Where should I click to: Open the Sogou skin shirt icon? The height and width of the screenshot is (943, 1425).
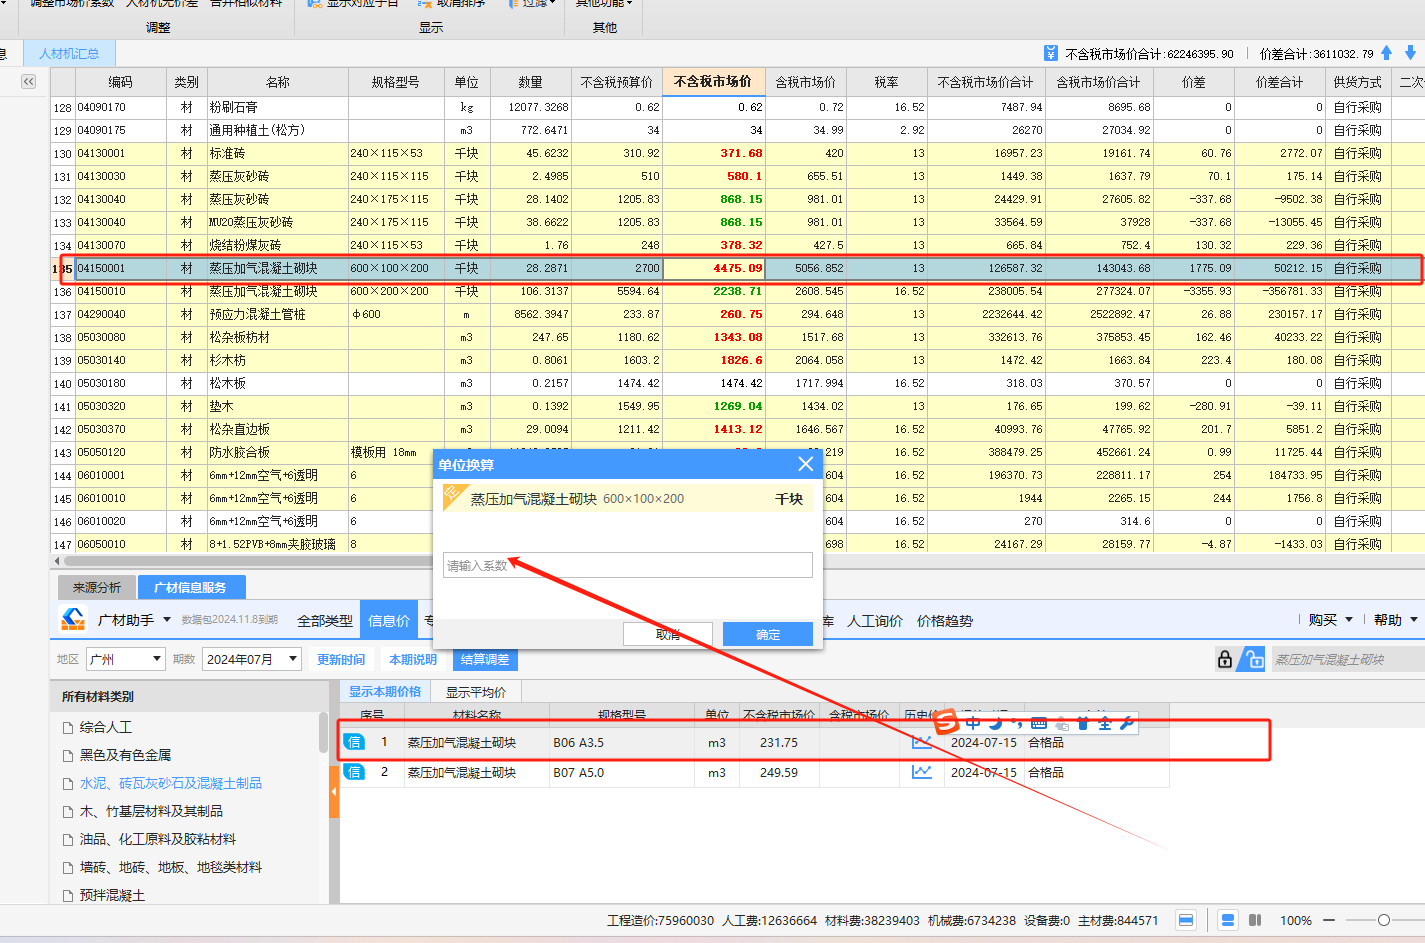tap(1083, 723)
